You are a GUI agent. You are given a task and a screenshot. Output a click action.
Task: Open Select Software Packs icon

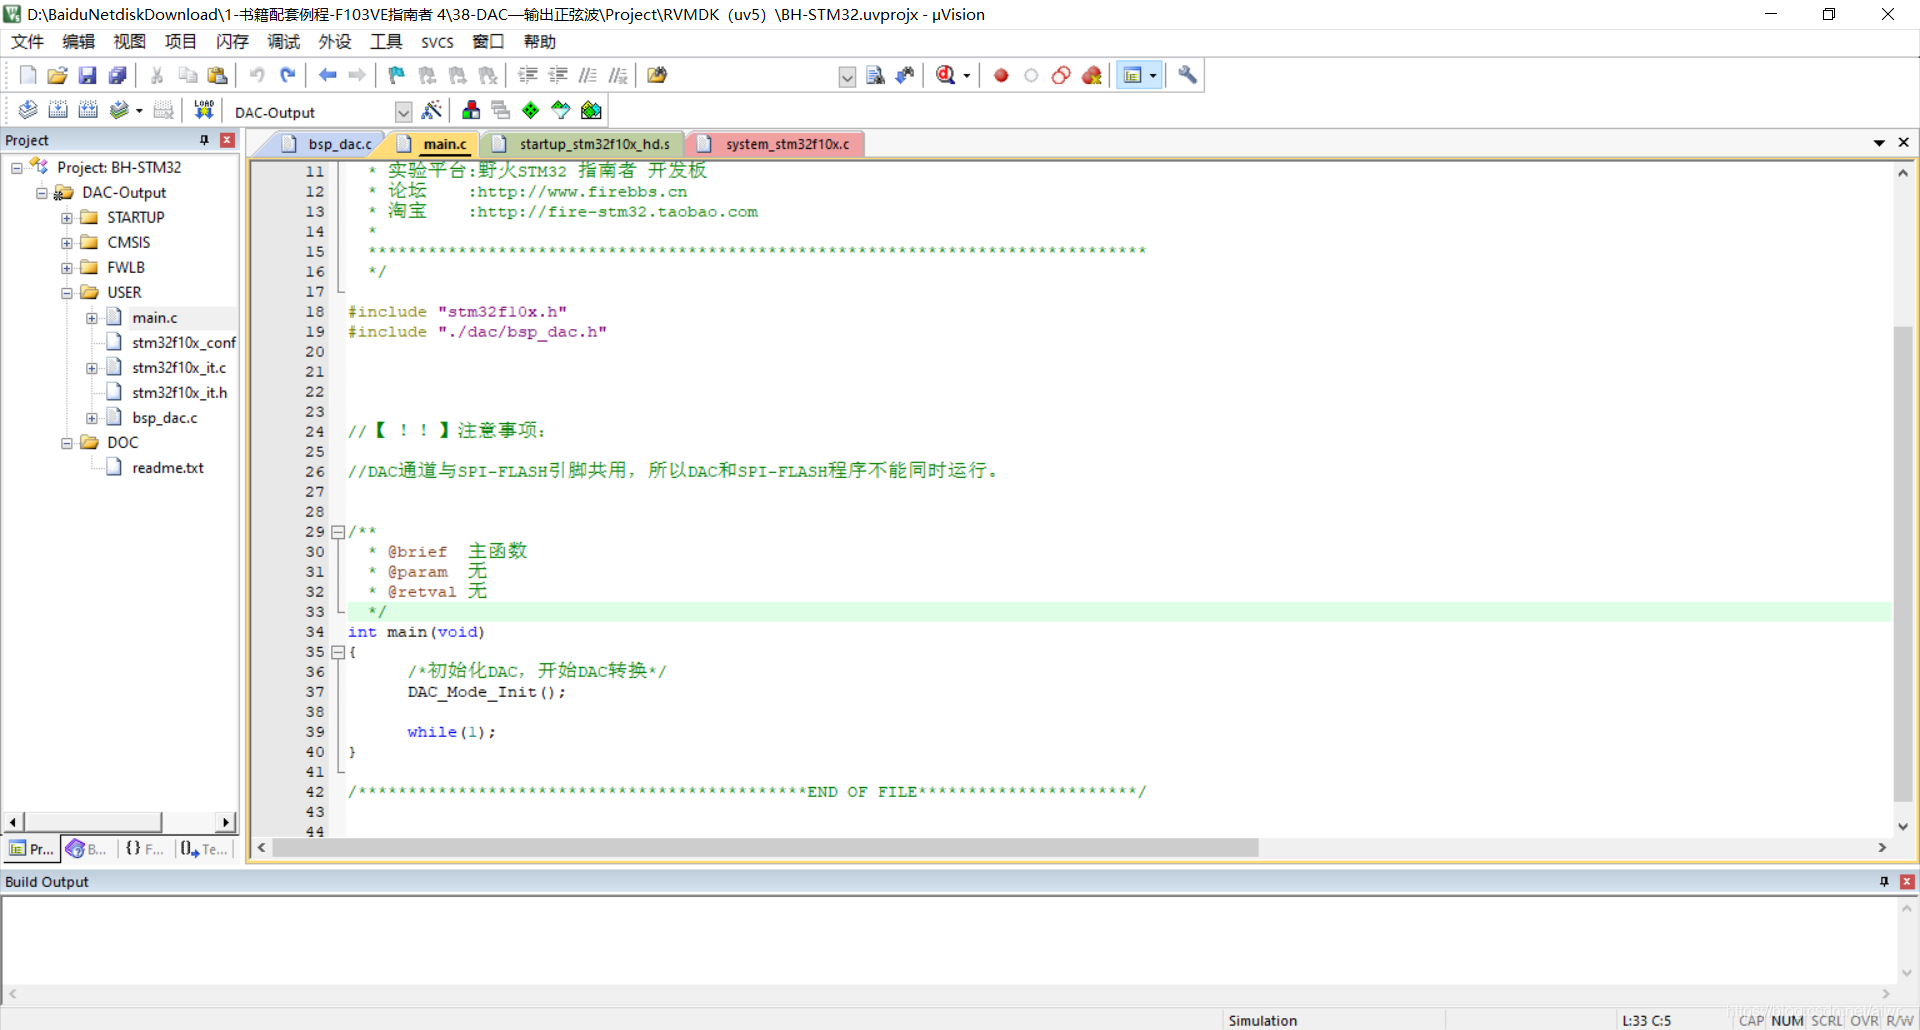coord(561,110)
